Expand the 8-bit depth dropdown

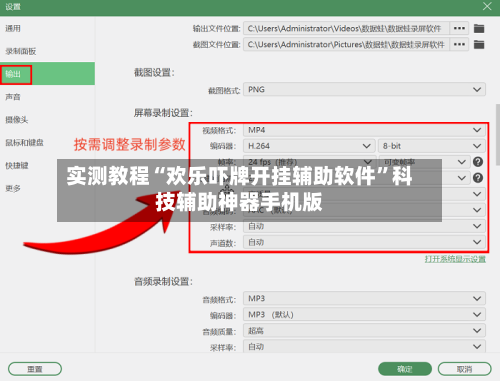pyautogui.click(x=432, y=146)
